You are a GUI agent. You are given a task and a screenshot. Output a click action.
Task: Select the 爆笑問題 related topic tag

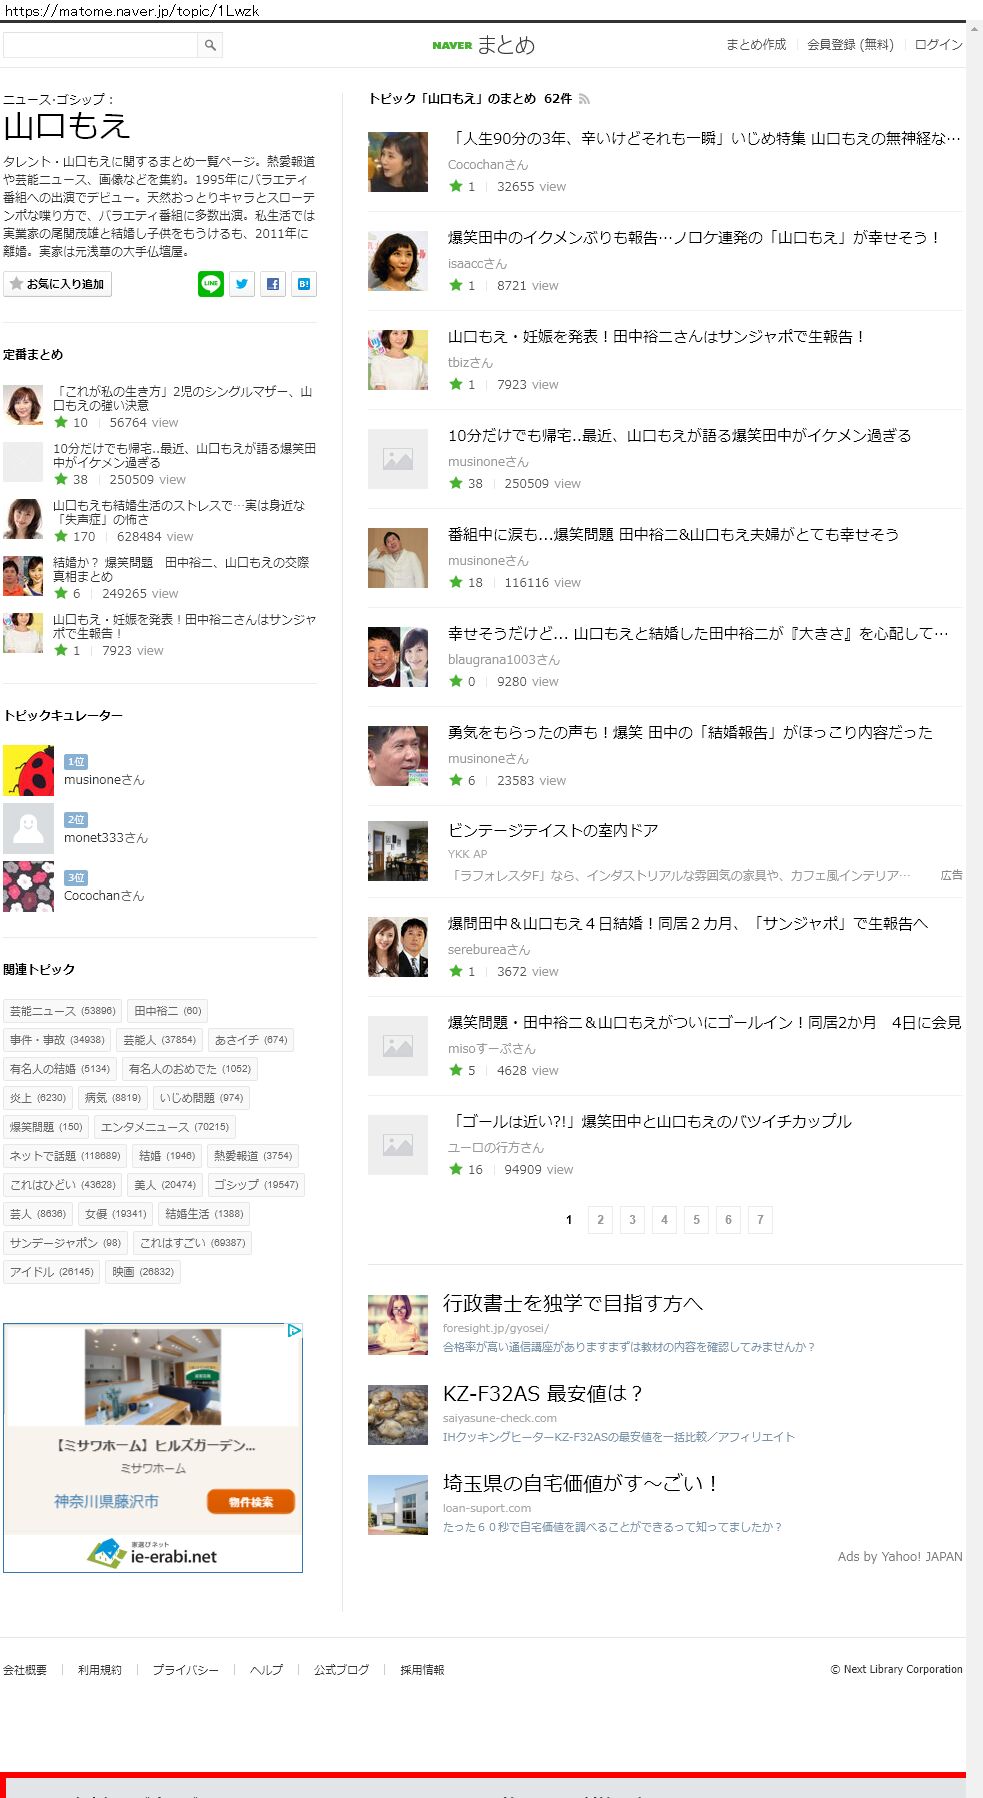point(46,1127)
